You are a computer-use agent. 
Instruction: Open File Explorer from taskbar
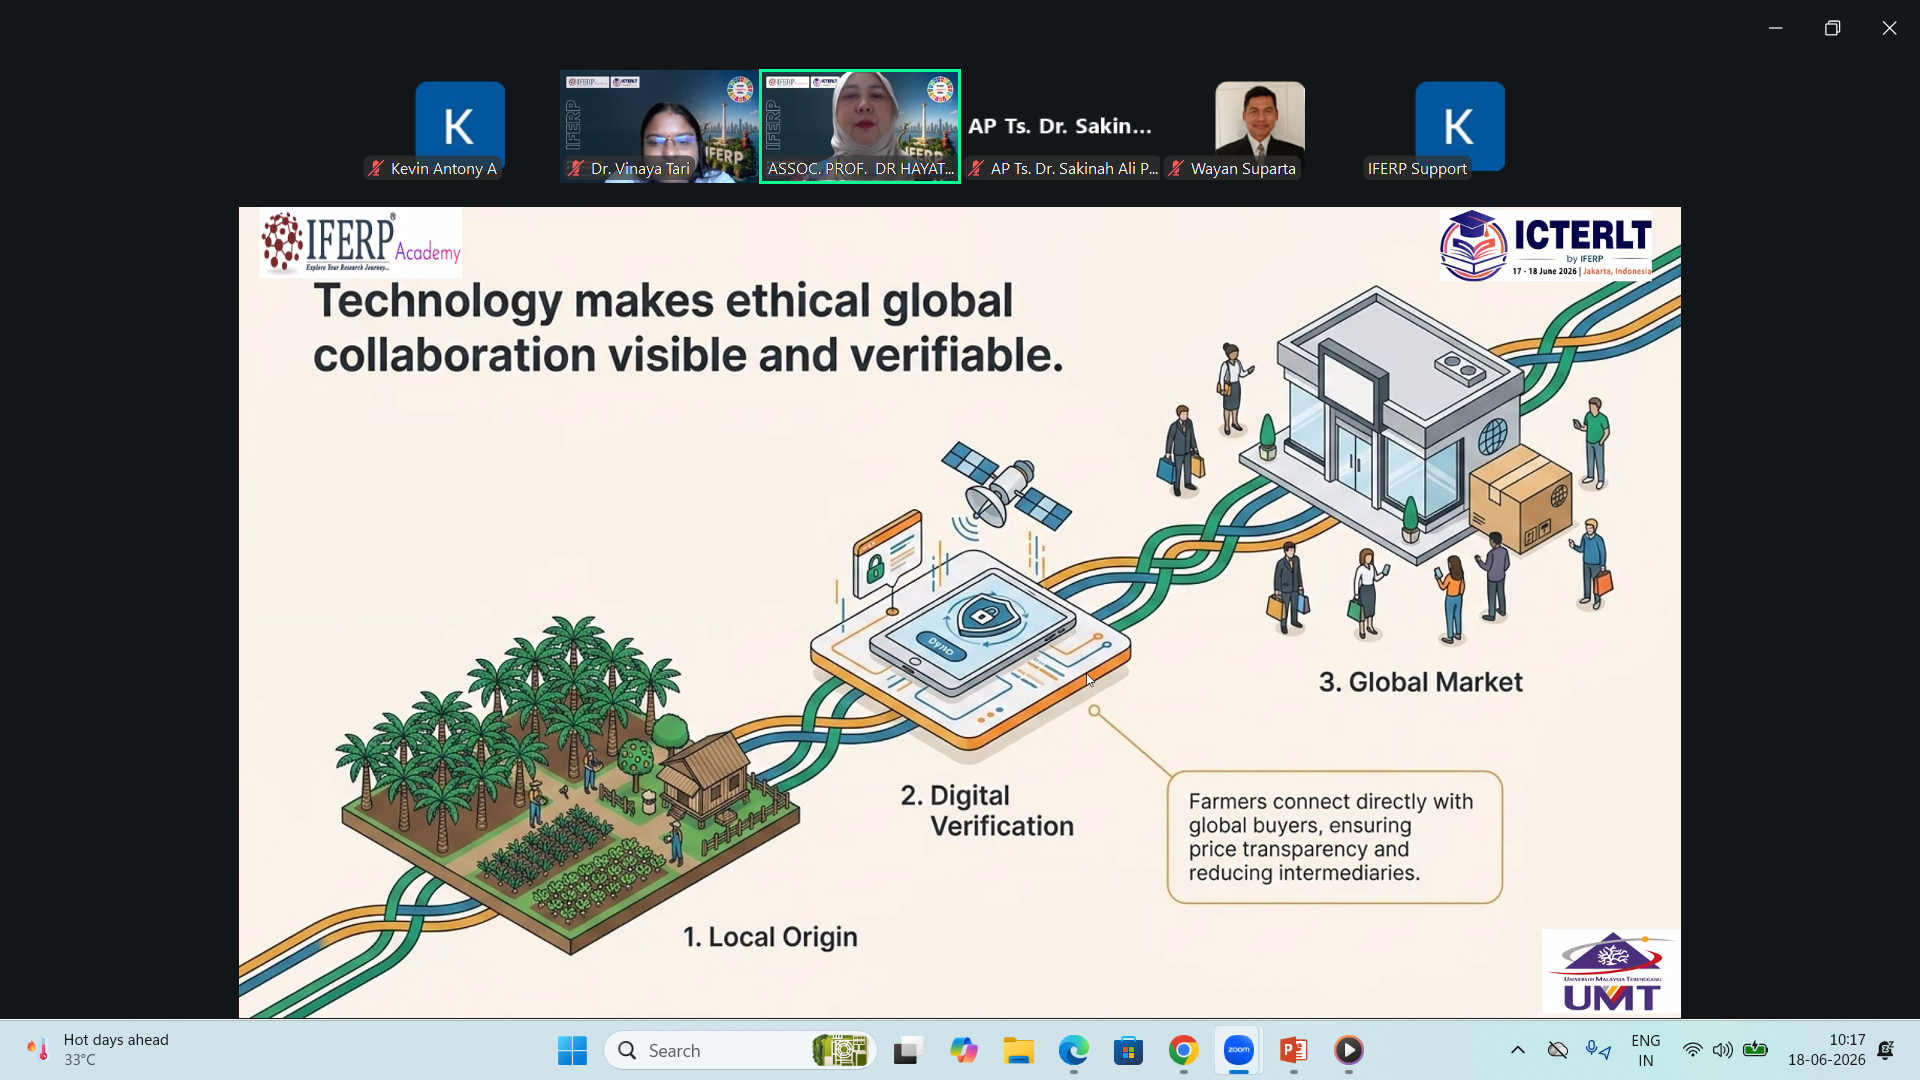coord(1018,1050)
